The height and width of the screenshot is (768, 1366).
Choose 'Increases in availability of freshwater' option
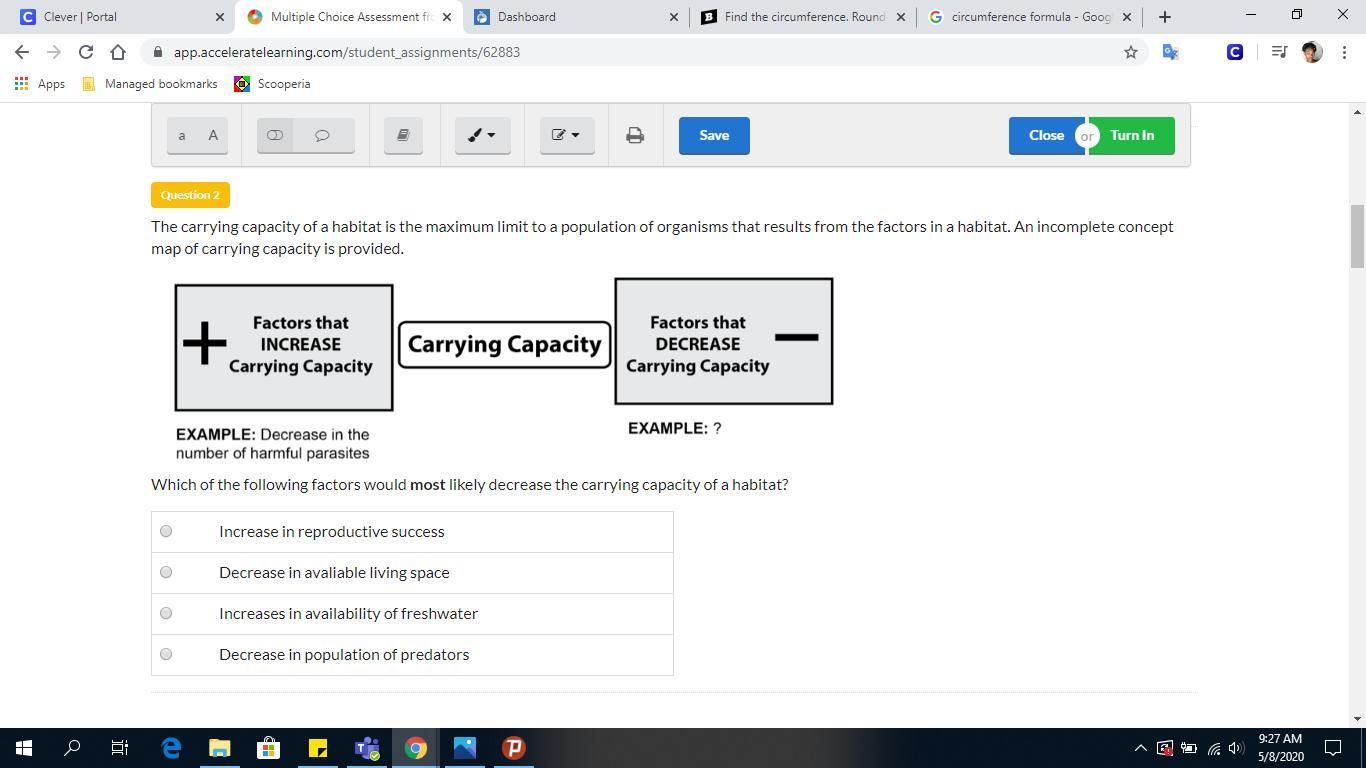point(166,613)
